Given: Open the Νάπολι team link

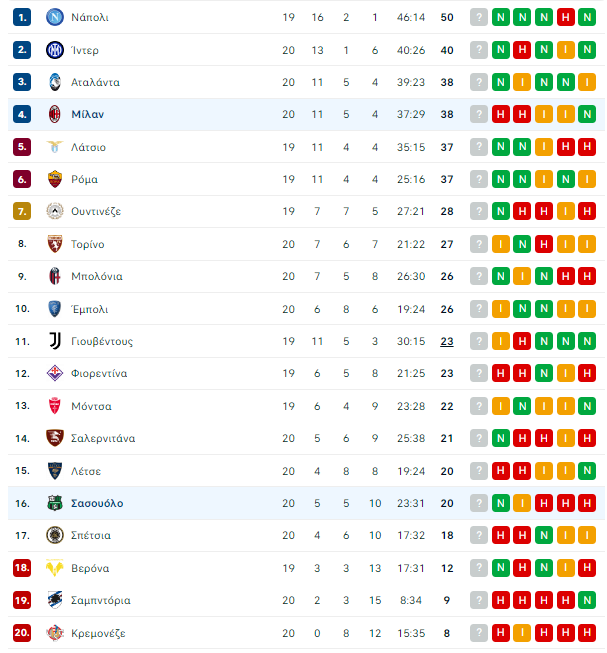Looking at the screenshot, I should click(90, 17).
